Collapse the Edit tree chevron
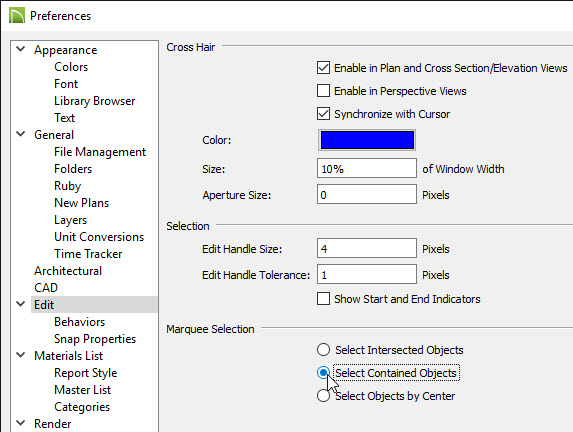This screenshot has width=573, height=432. [x=21, y=304]
